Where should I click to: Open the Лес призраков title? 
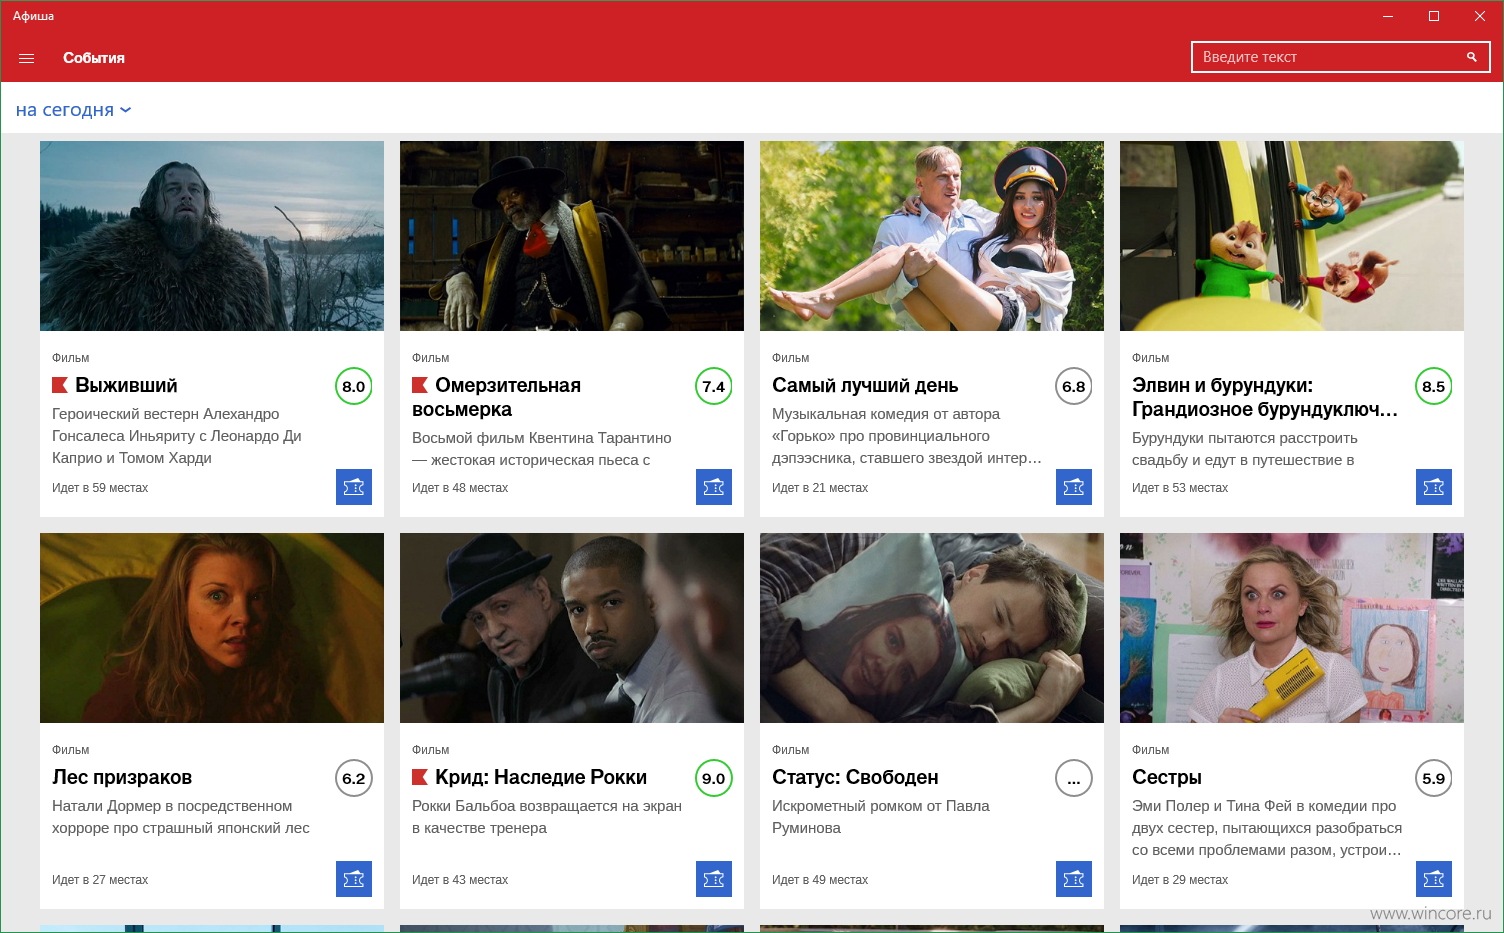(x=122, y=777)
